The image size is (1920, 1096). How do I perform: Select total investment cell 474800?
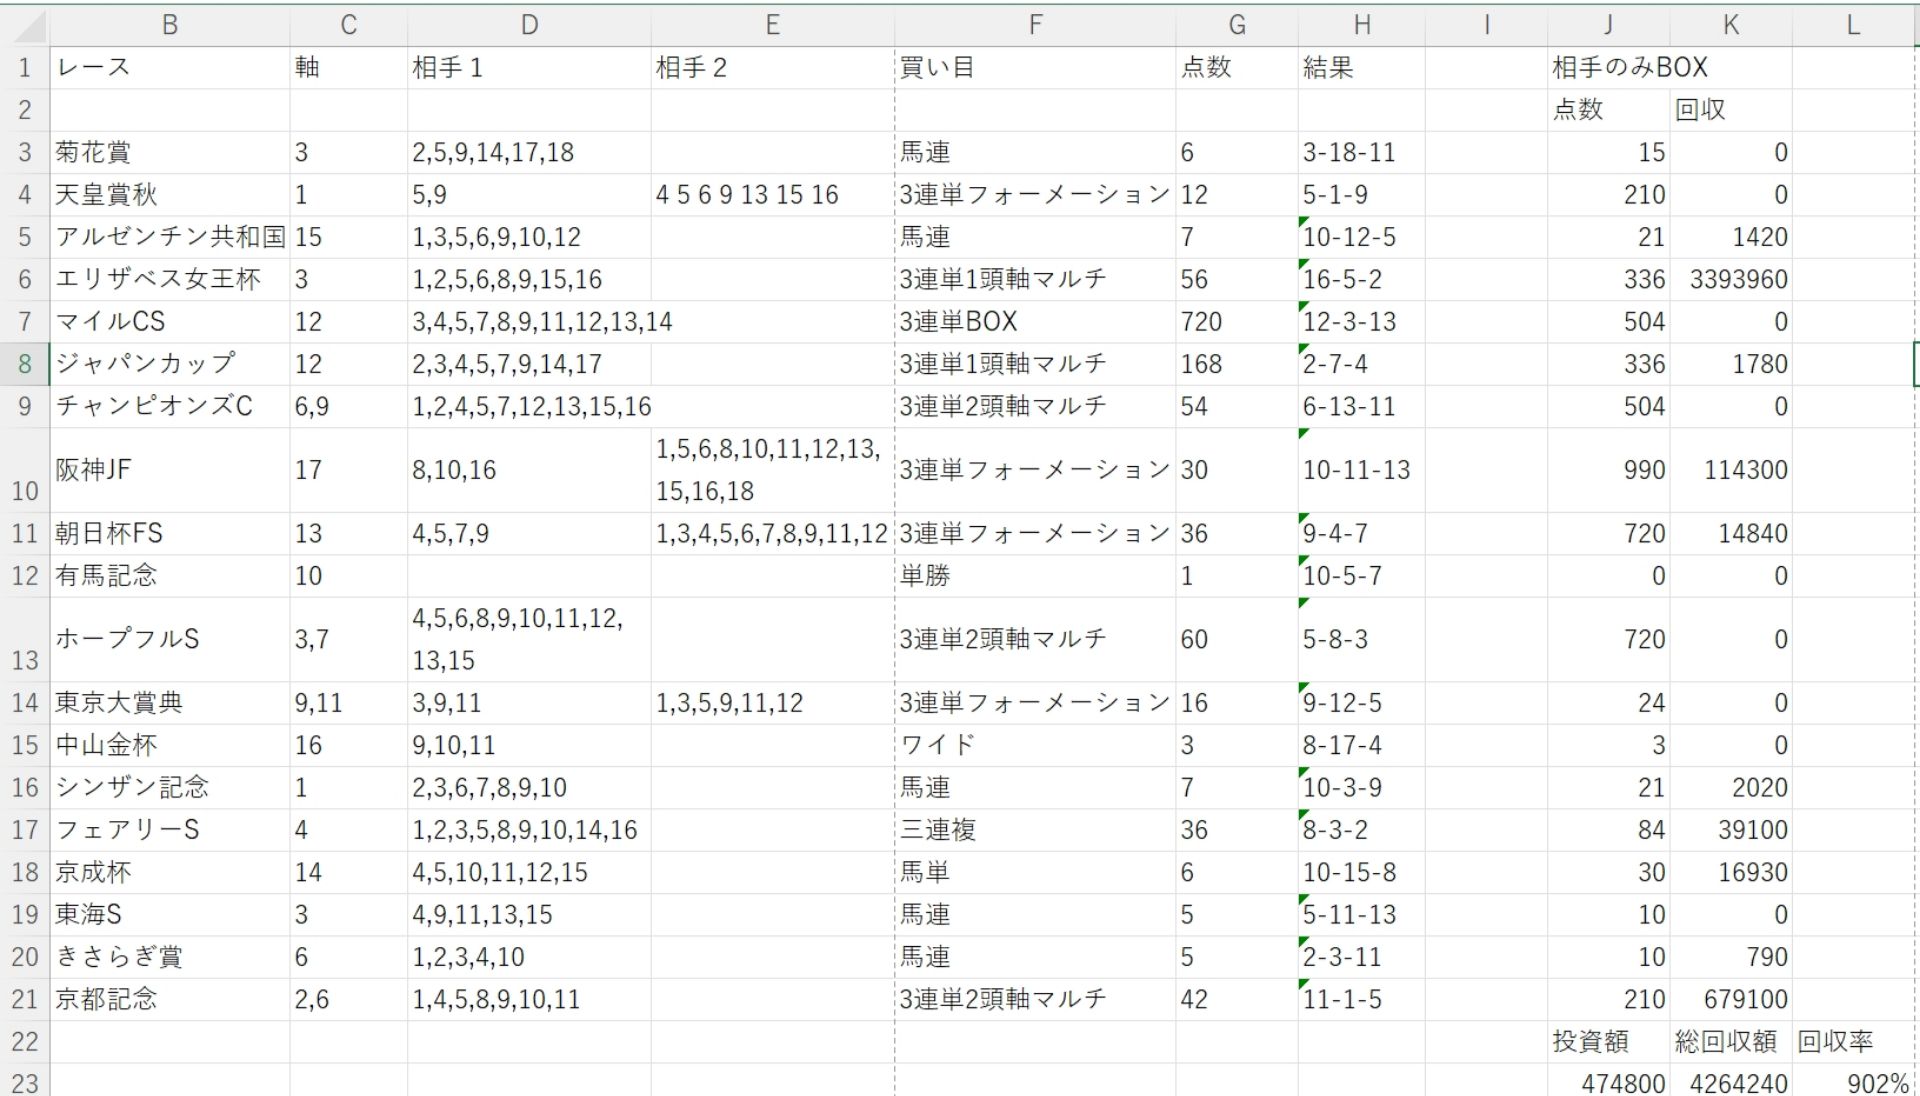(x=1623, y=1083)
